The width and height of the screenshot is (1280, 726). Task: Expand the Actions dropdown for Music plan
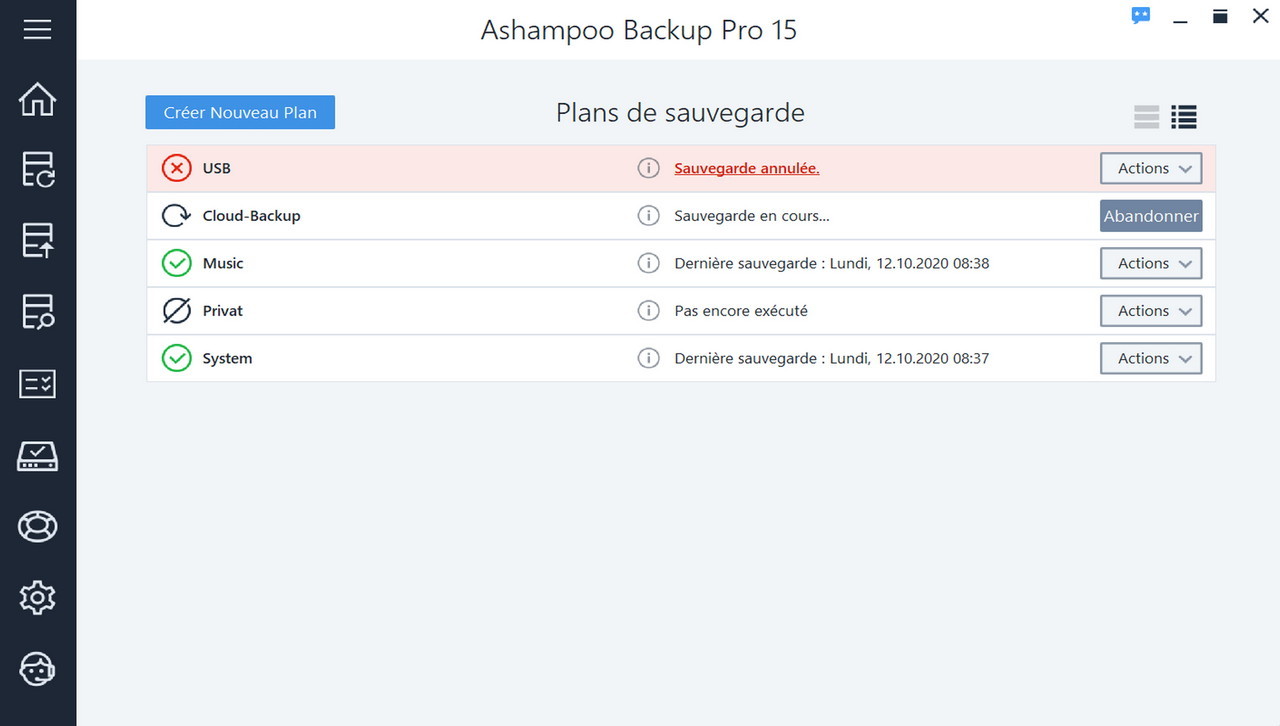pos(1151,263)
